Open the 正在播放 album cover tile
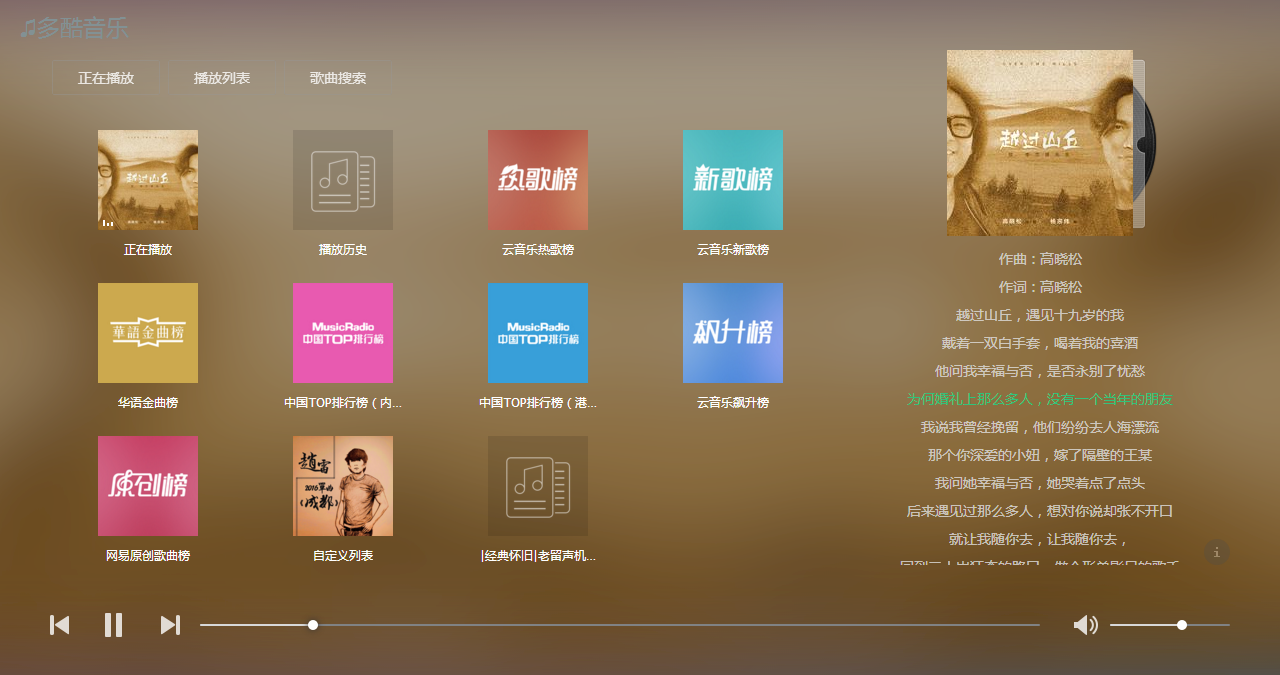The width and height of the screenshot is (1280, 675). coord(148,180)
